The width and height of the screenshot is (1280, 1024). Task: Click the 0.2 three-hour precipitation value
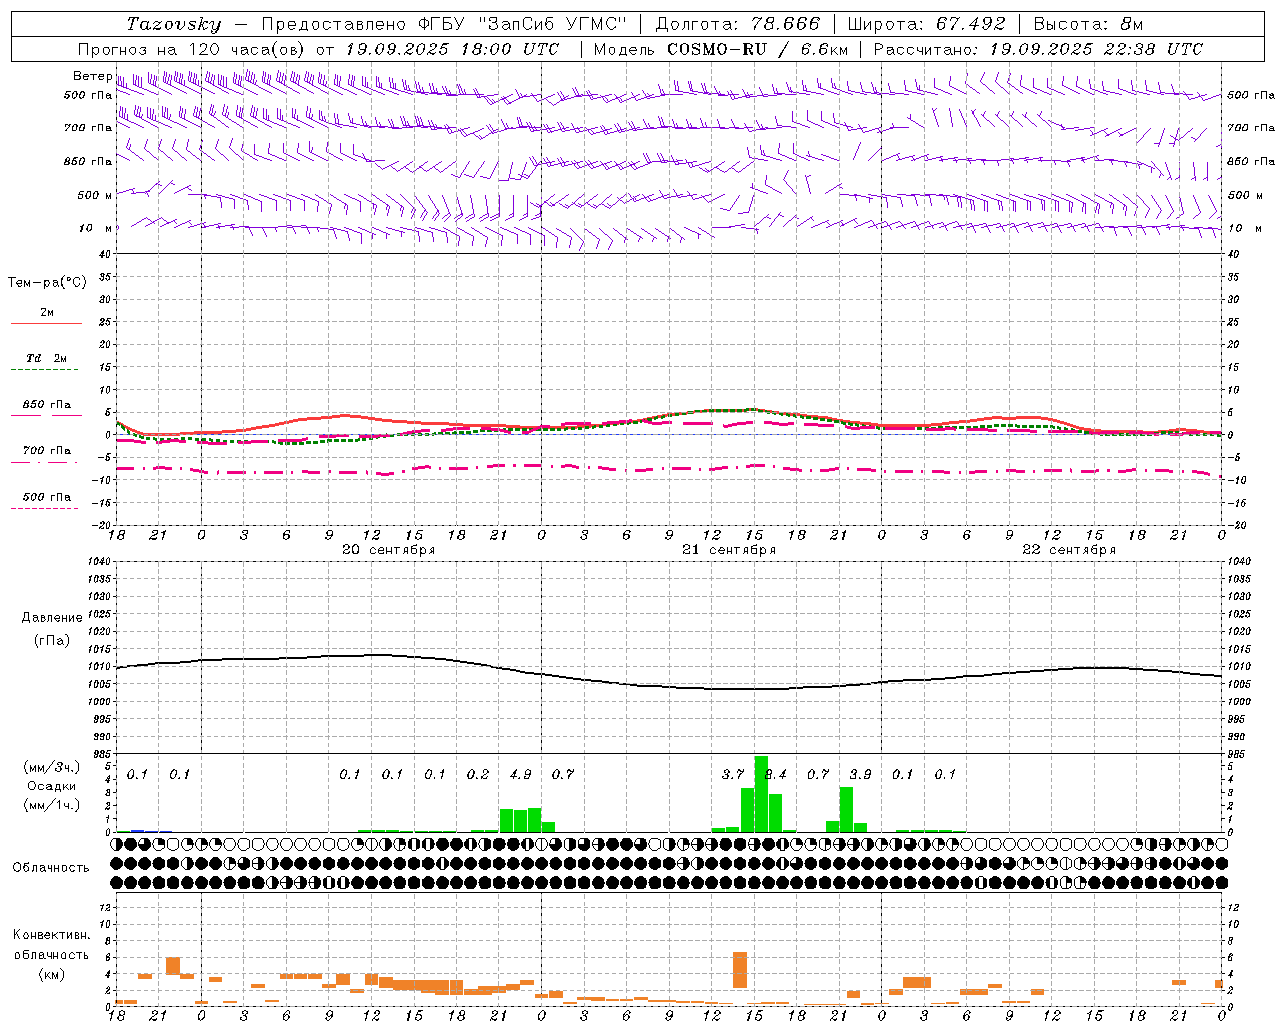[478, 774]
